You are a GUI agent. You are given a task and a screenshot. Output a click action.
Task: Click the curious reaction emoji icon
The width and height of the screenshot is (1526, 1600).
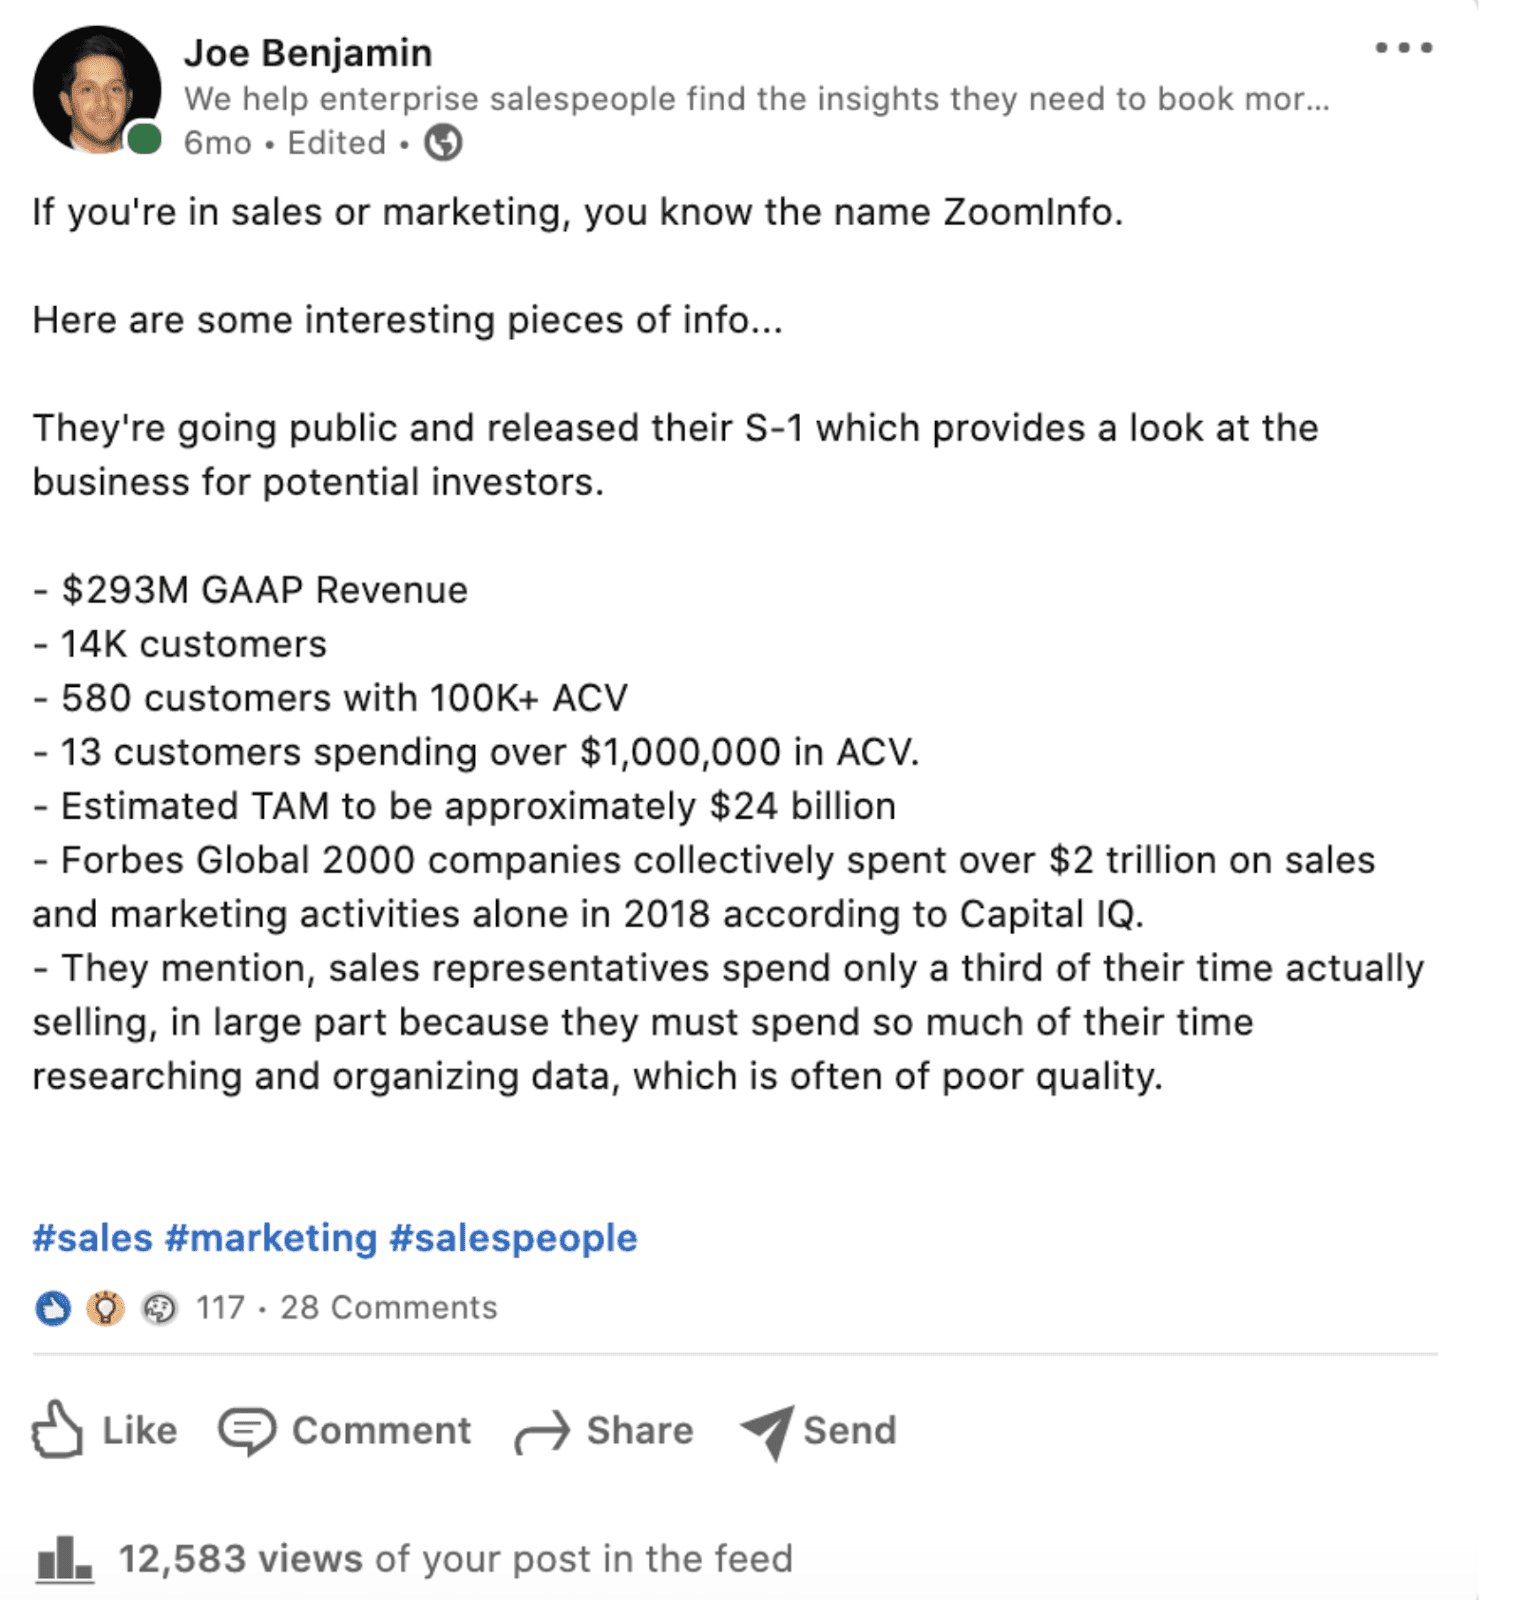pyautogui.click(x=159, y=1307)
